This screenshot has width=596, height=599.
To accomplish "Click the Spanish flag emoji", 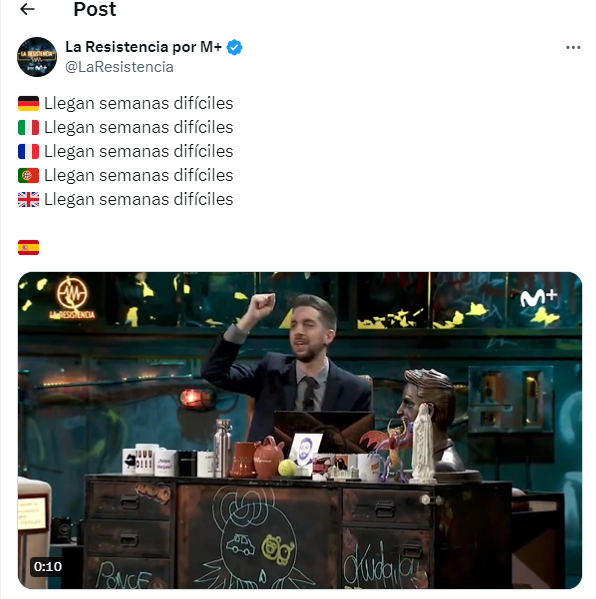I will pyautogui.click(x=28, y=248).
